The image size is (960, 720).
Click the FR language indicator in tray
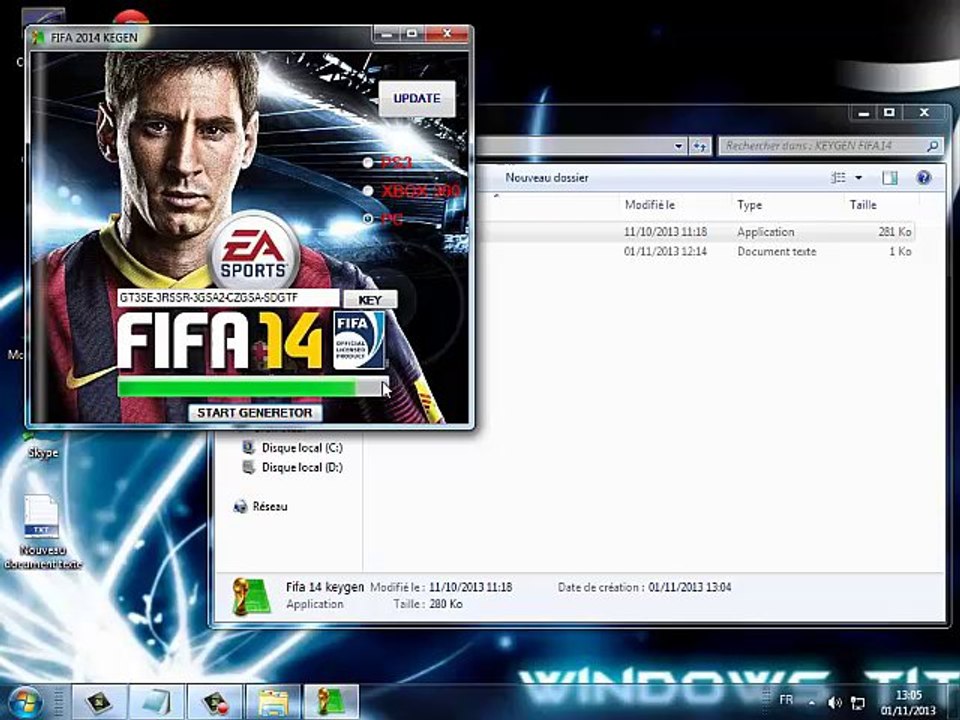click(786, 699)
